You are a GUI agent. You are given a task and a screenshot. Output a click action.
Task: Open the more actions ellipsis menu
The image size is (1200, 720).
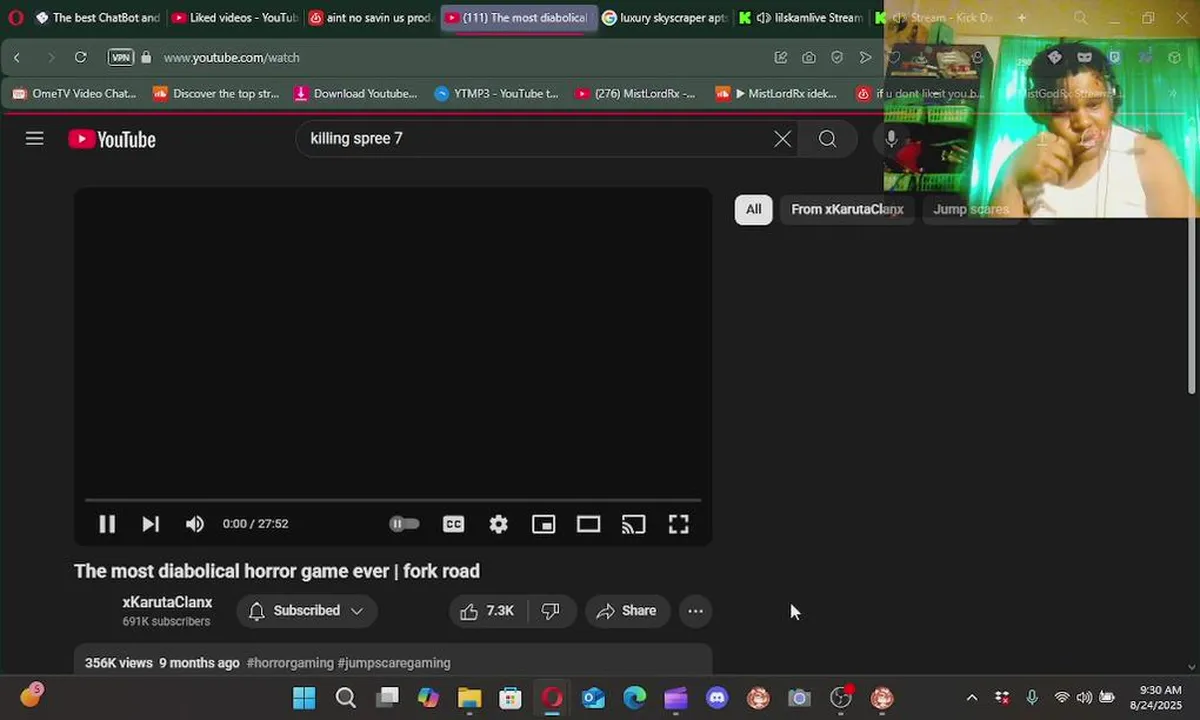tap(695, 611)
